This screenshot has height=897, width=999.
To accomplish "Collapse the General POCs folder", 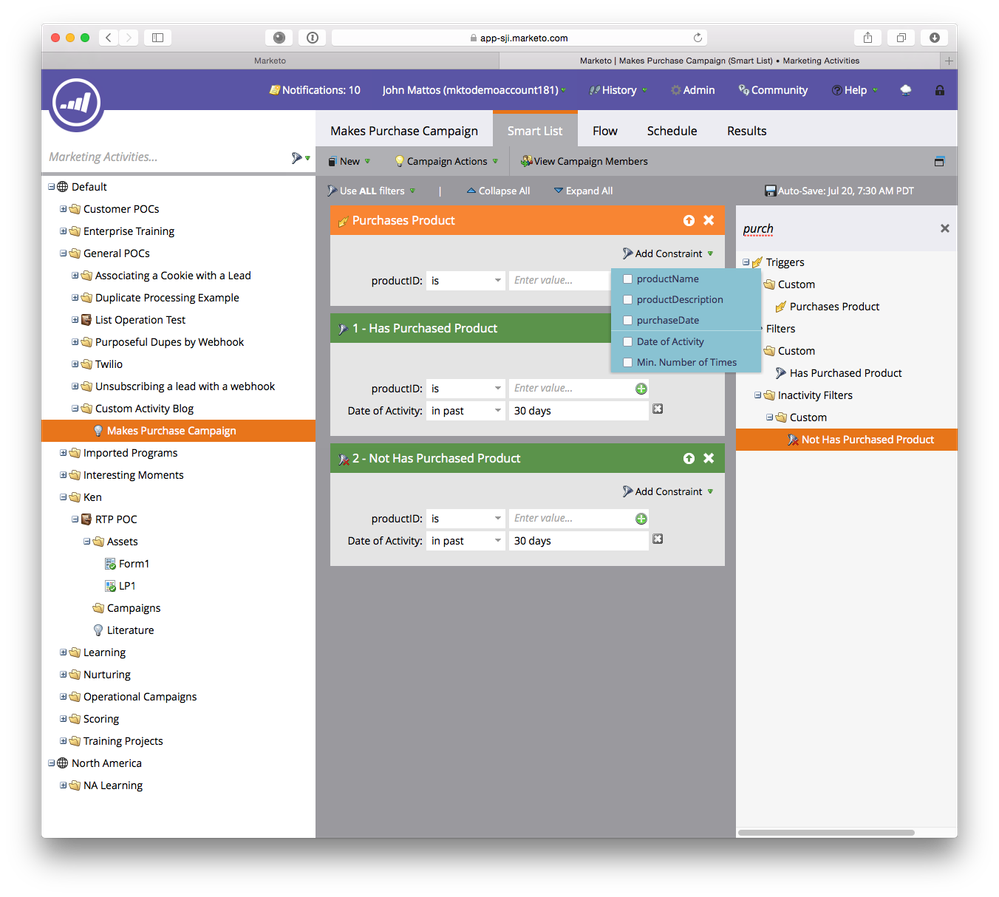I will [x=63, y=254].
